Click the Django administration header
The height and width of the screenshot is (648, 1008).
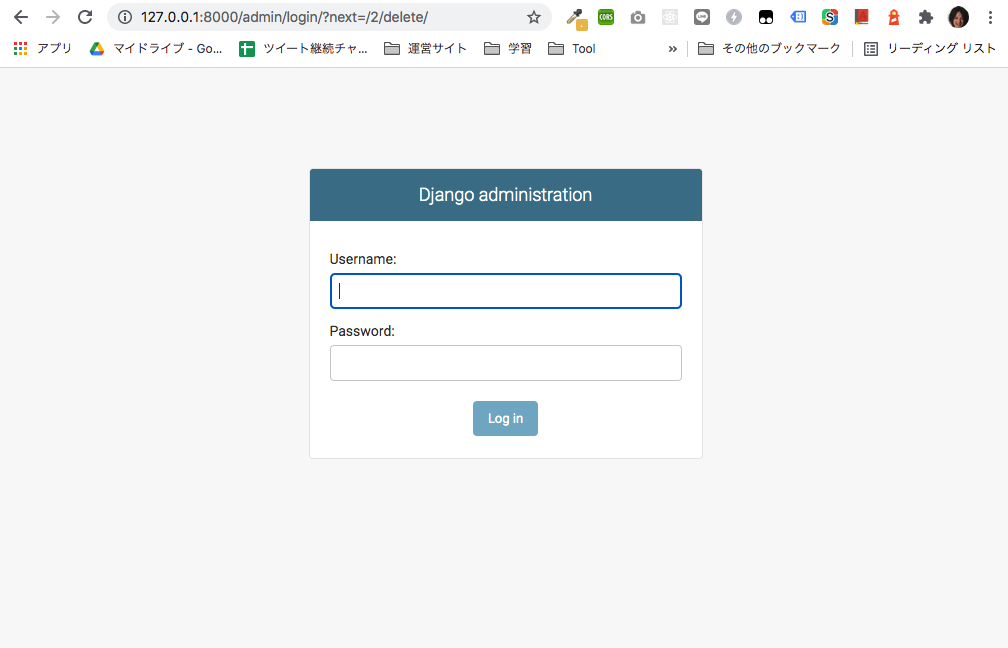click(505, 195)
